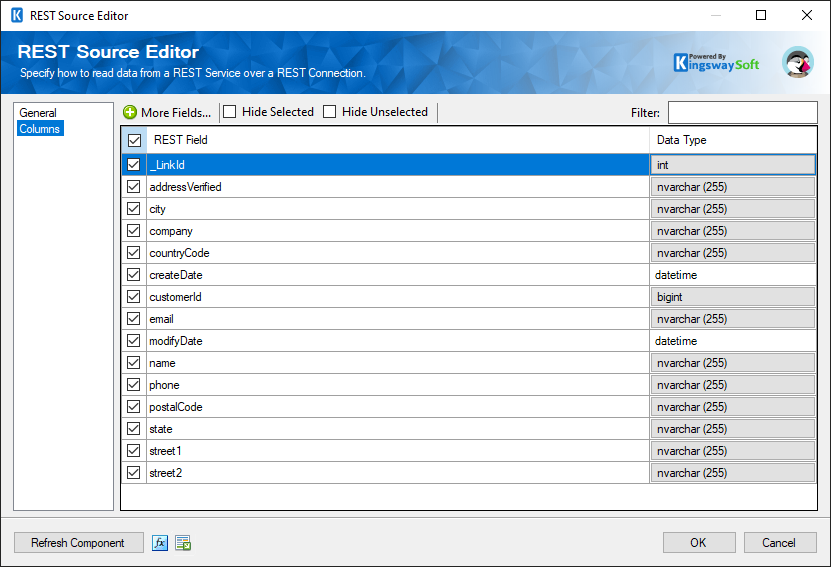Uncheck the _LinkId field checkbox
Image resolution: width=831 pixels, height=567 pixels.
(134, 165)
